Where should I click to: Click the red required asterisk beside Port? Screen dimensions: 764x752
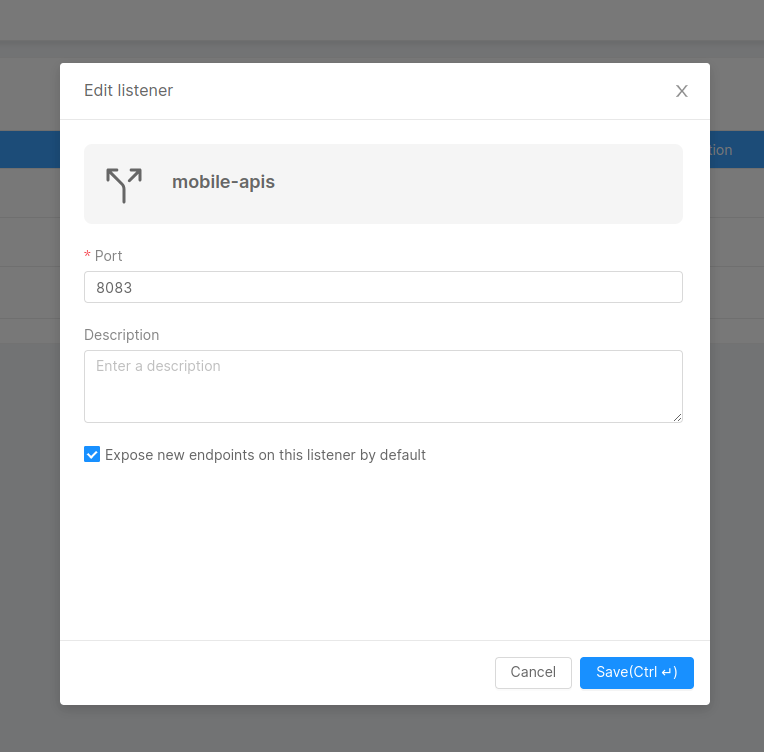(88, 257)
